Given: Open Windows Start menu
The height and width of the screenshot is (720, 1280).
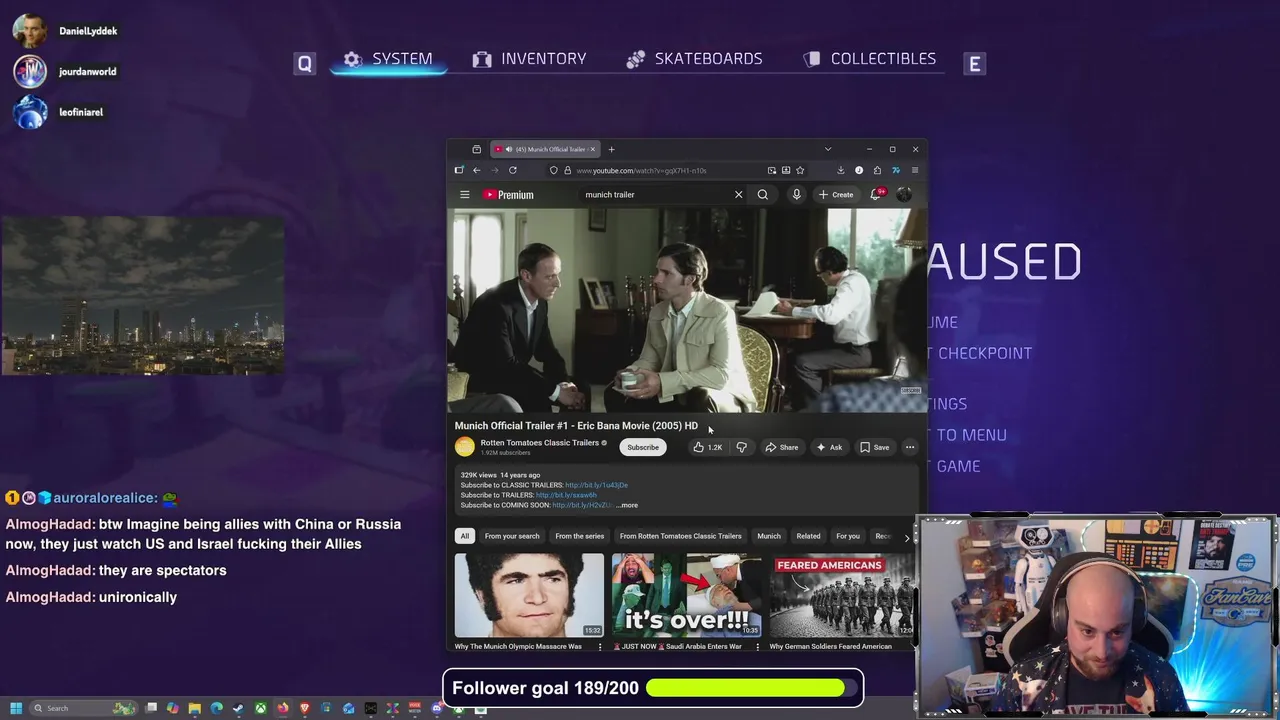Looking at the screenshot, I should (x=16, y=708).
